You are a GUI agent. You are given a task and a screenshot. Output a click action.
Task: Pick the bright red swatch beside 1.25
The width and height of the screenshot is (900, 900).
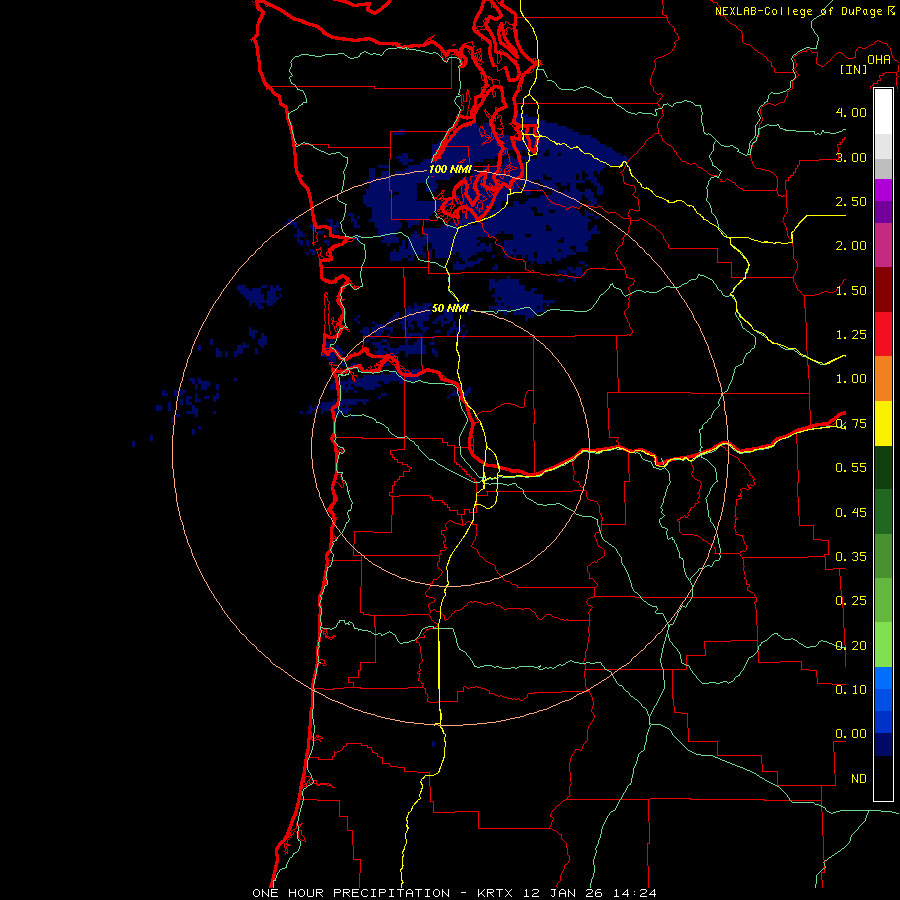tap(883, 334)
